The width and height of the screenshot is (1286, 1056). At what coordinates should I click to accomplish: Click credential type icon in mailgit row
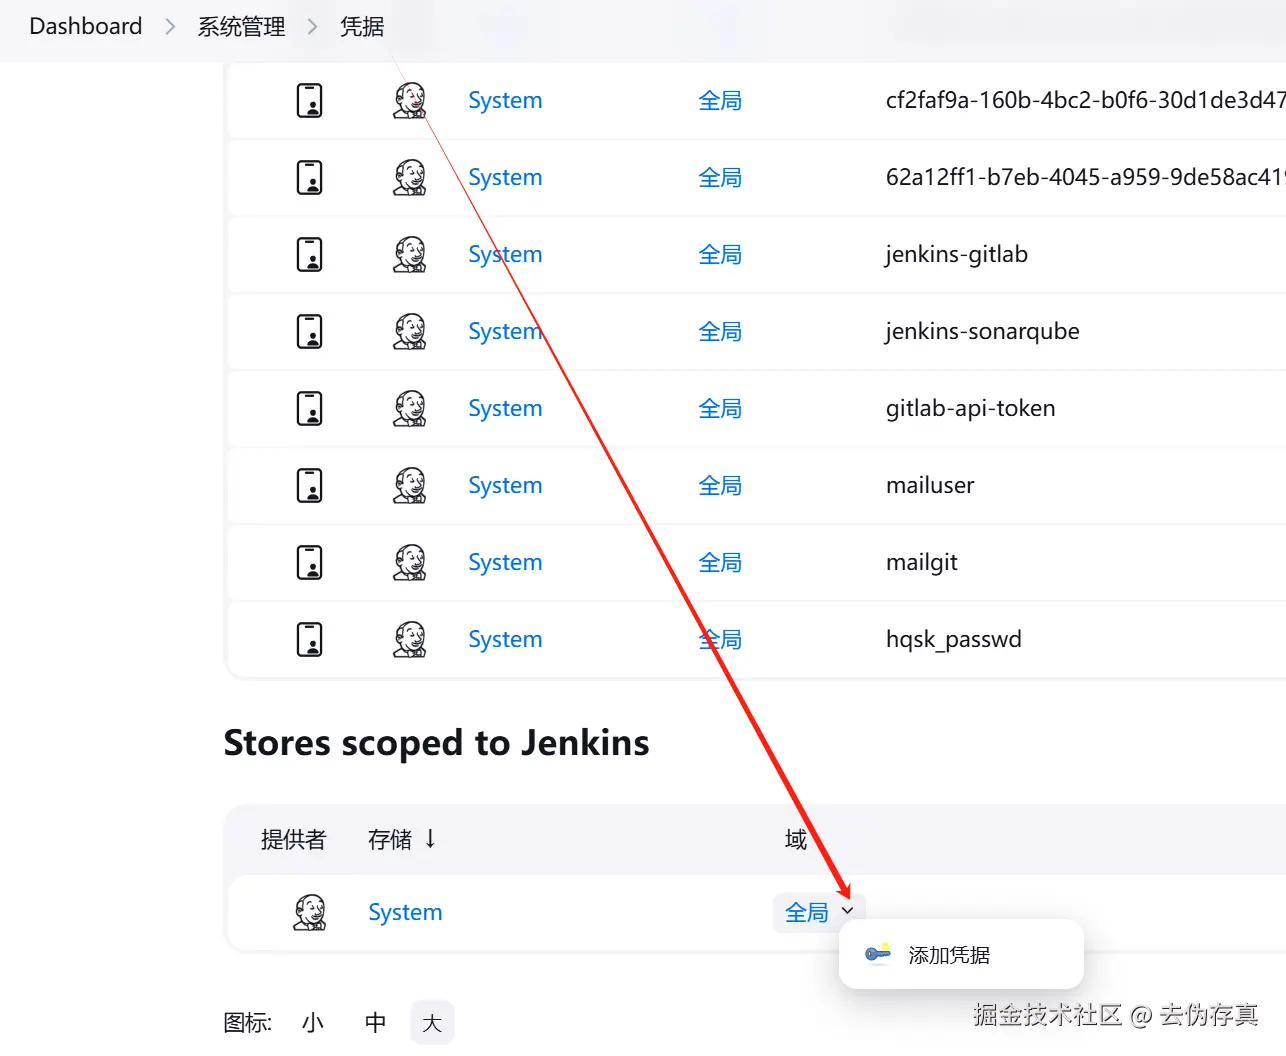[x=310, y=563]
